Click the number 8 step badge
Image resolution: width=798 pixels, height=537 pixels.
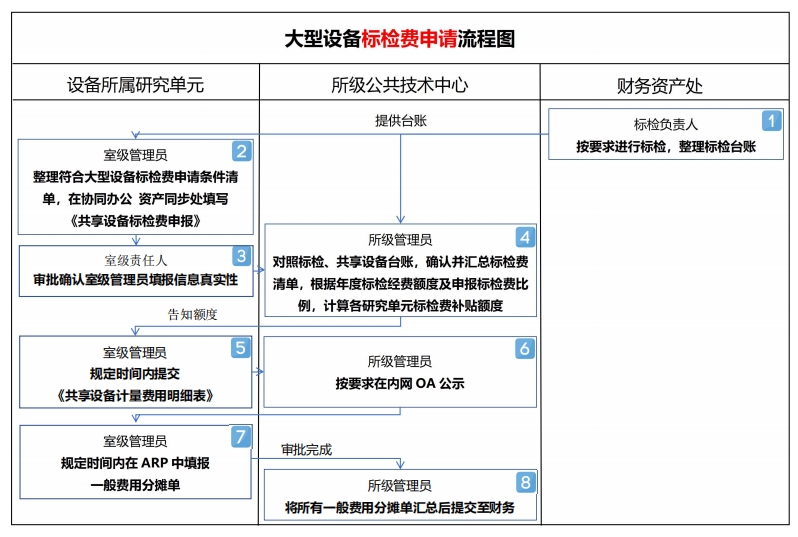(525, 483)
